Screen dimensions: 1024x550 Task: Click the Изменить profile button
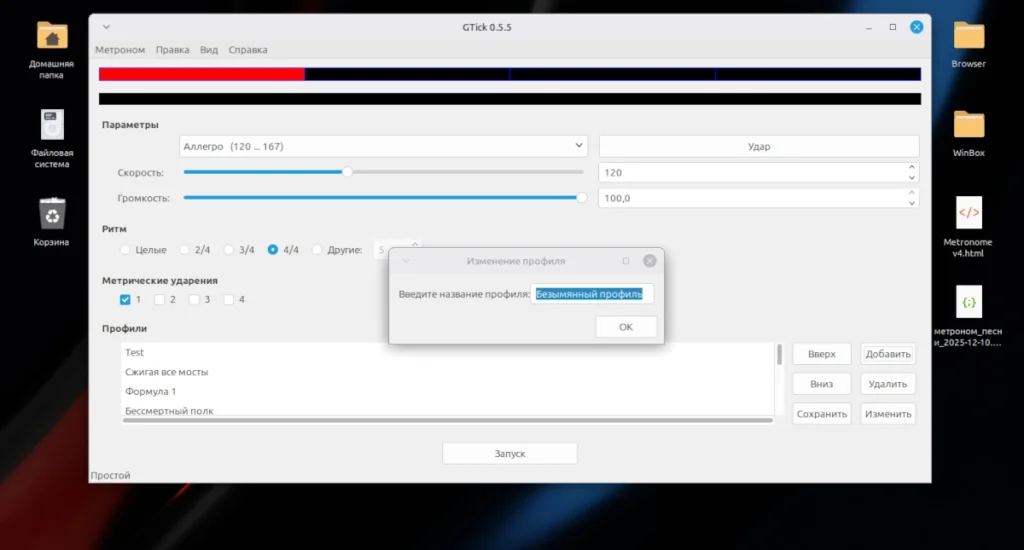(x=888, y=413)
